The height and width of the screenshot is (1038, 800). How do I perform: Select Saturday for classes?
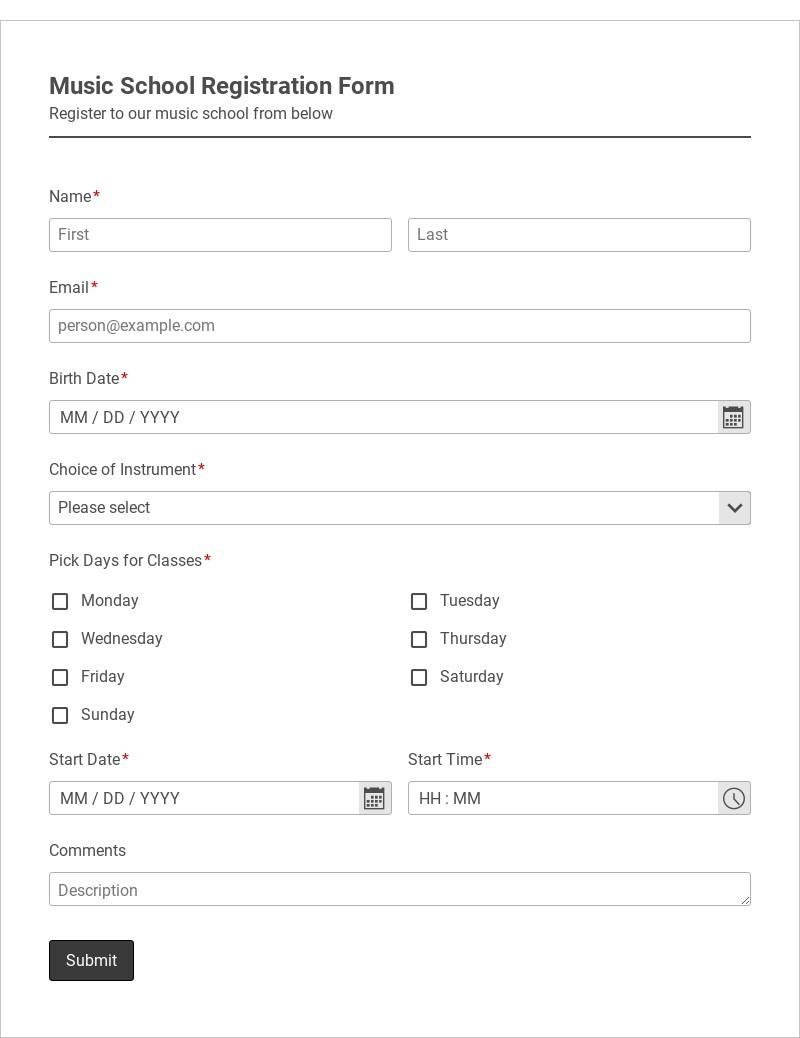click(x=419, y=677)
